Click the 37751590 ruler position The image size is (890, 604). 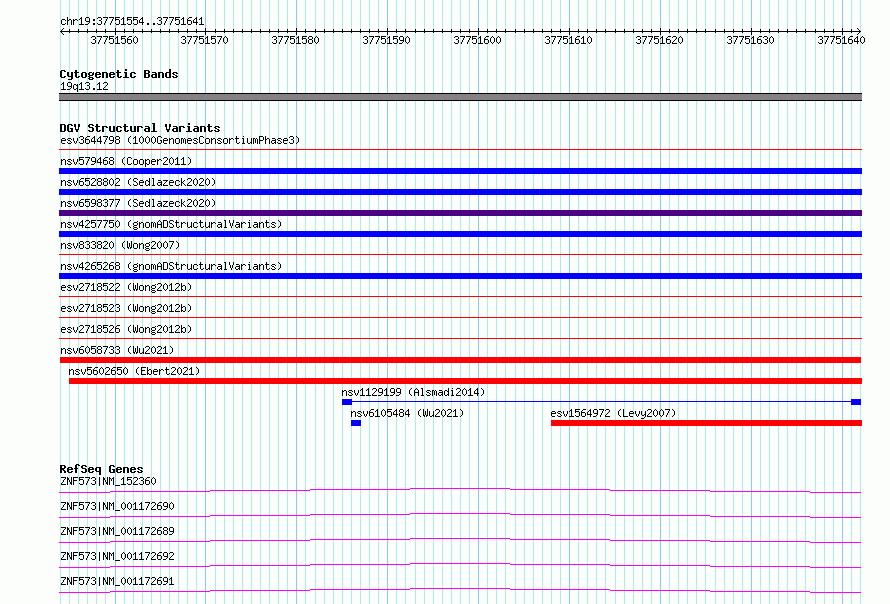386,40
